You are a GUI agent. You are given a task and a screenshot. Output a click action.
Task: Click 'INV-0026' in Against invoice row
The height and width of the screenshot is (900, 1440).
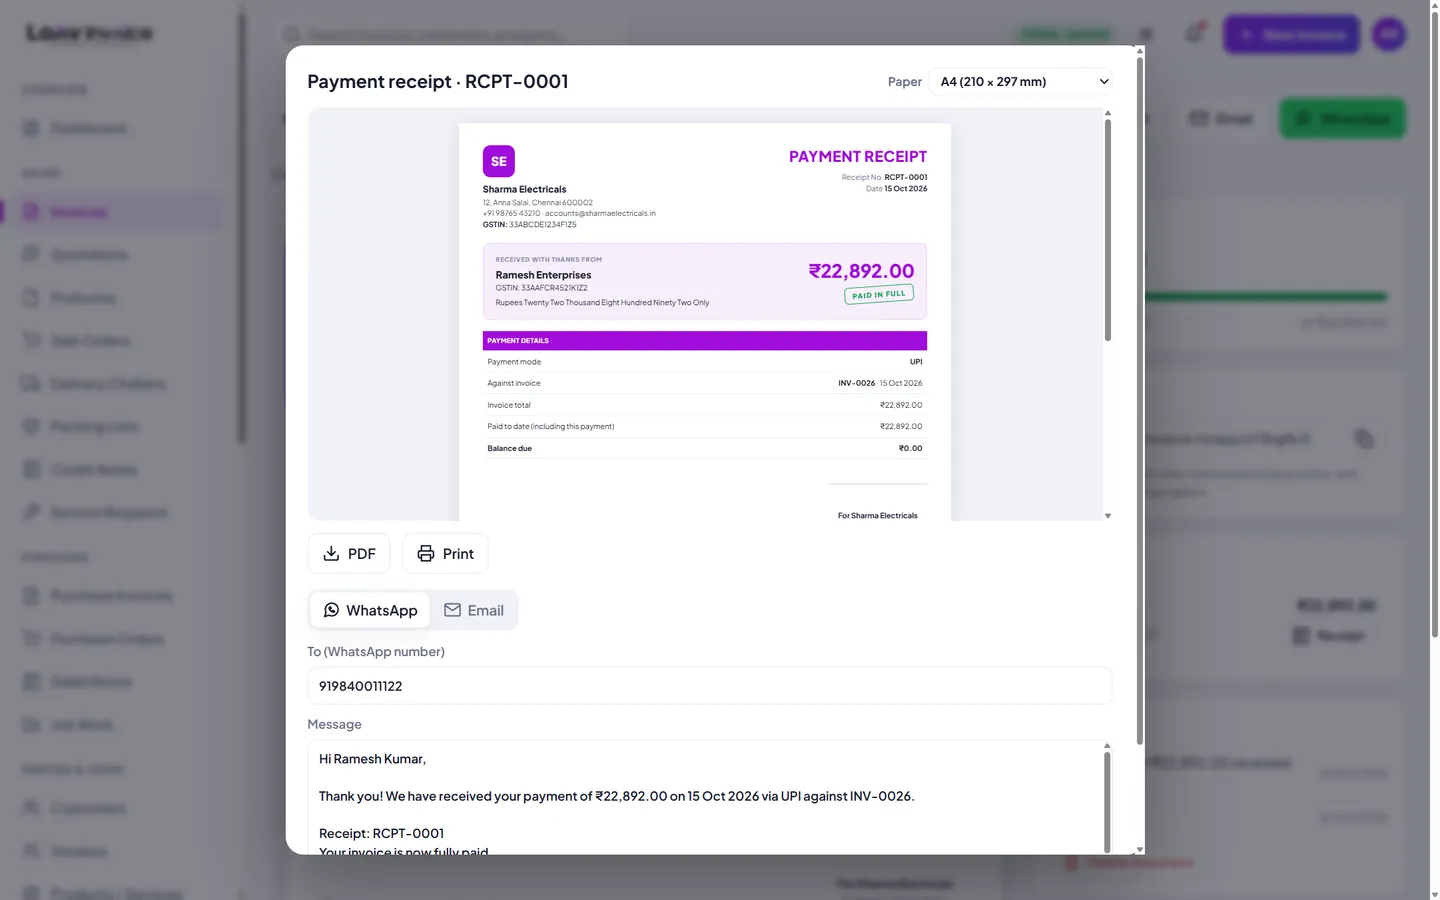click(856, 383)
